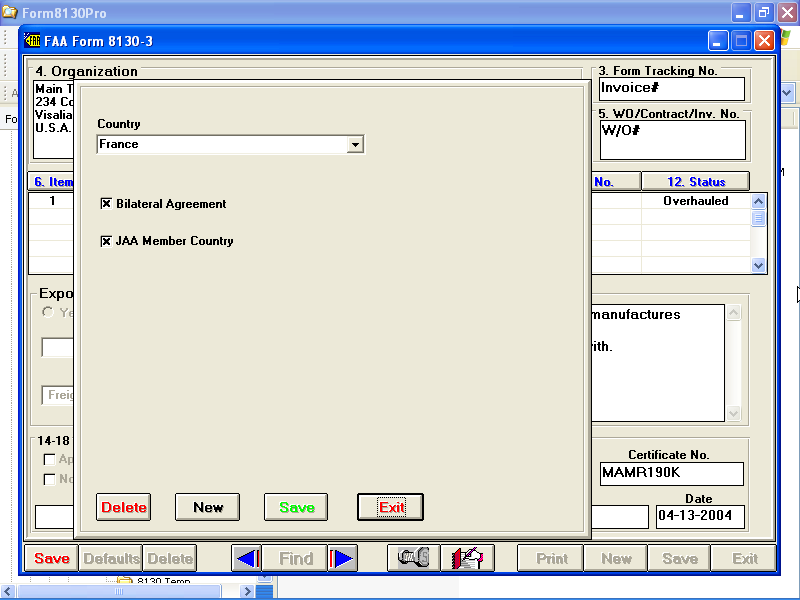This screenshot has height=600, width=800.
Task: Click the Certificate No. text field
Action: (x=671, y=473)
